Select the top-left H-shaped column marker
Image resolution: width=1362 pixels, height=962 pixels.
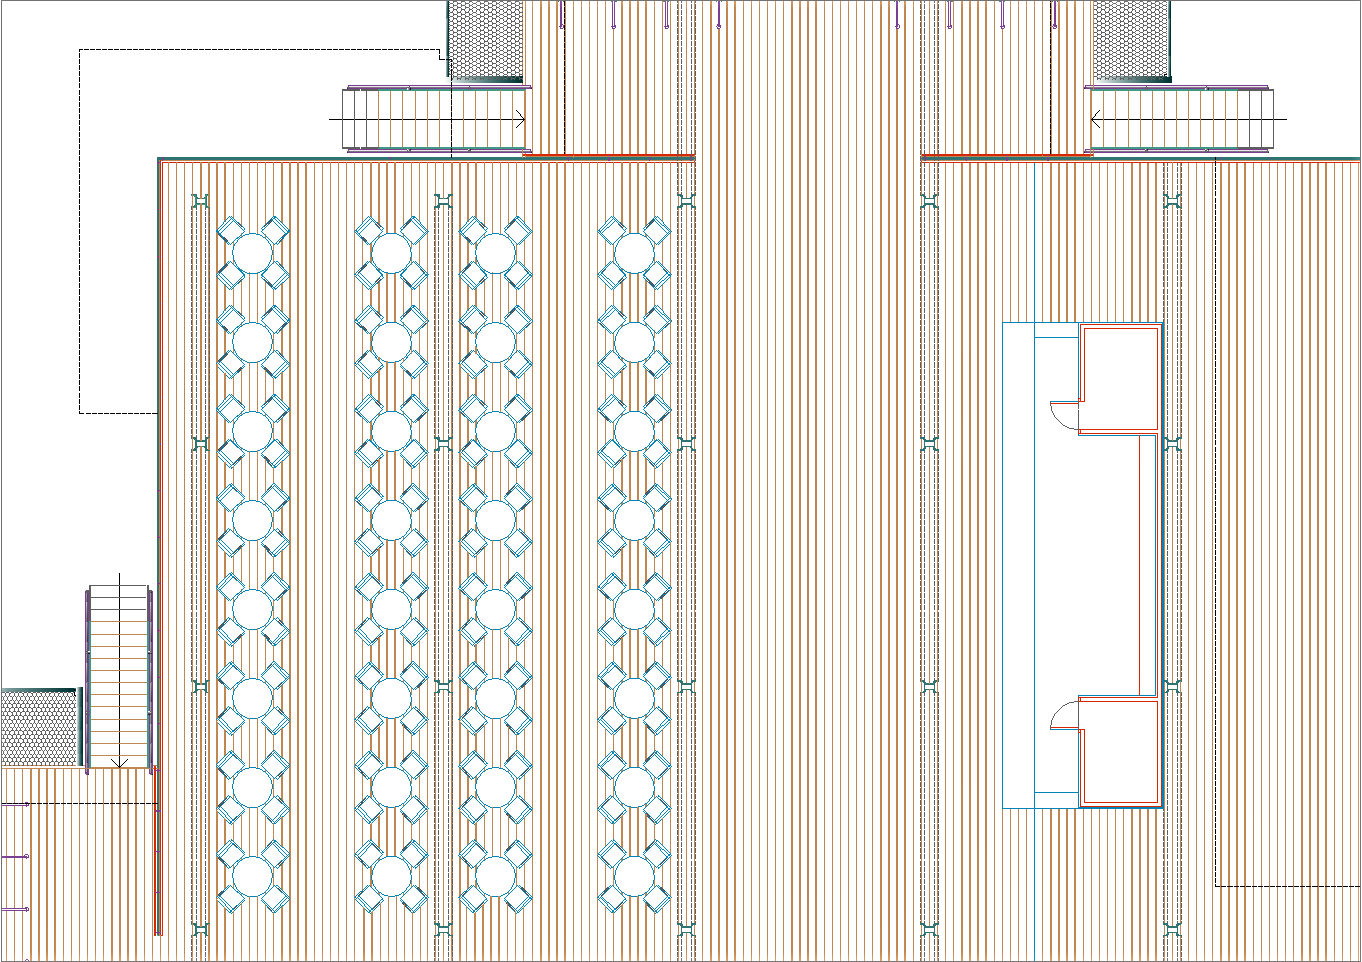click(200, 202)
